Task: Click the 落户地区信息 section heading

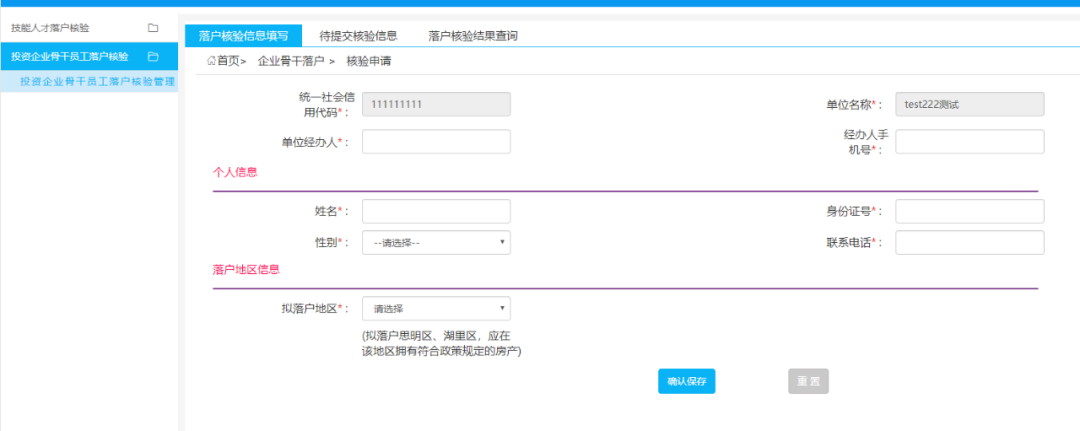Action: pos(247,269)
